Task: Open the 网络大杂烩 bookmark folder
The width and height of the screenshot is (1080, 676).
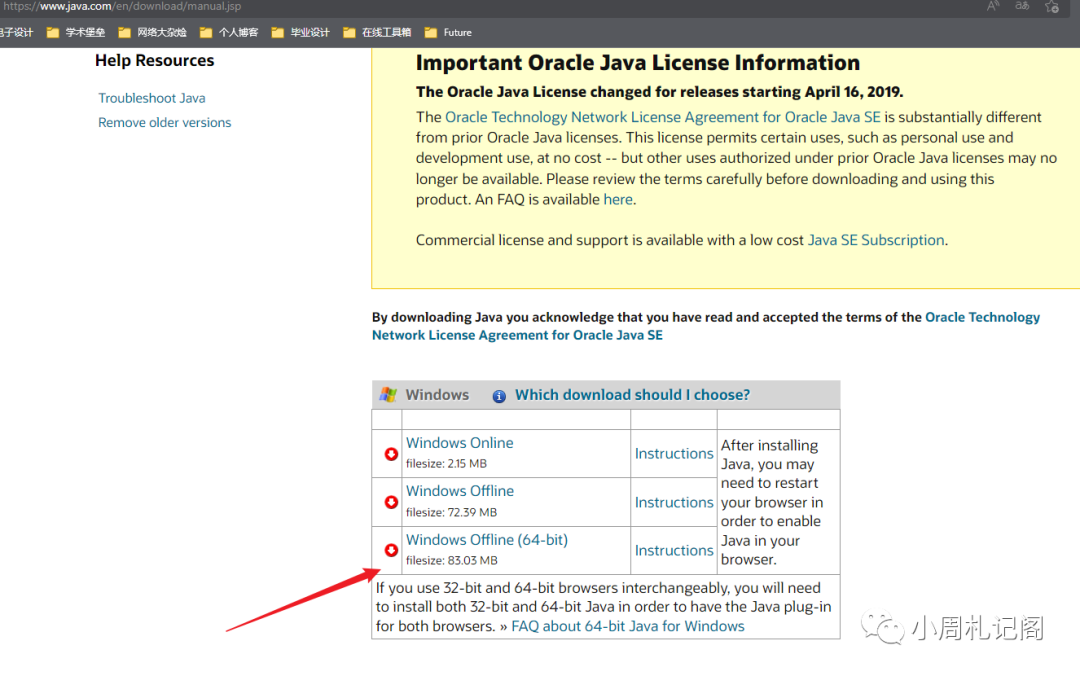Action: (152, 32)
